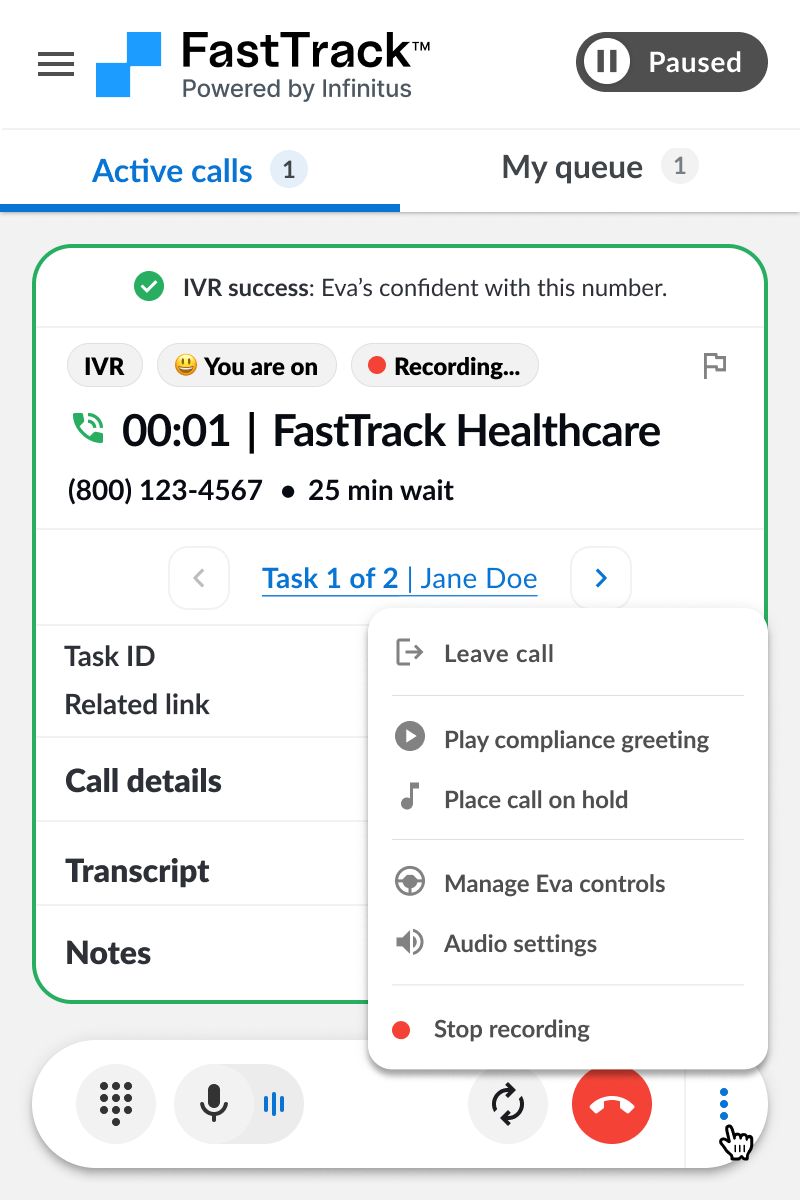Click the Active calls count badge

click(289, 170)
